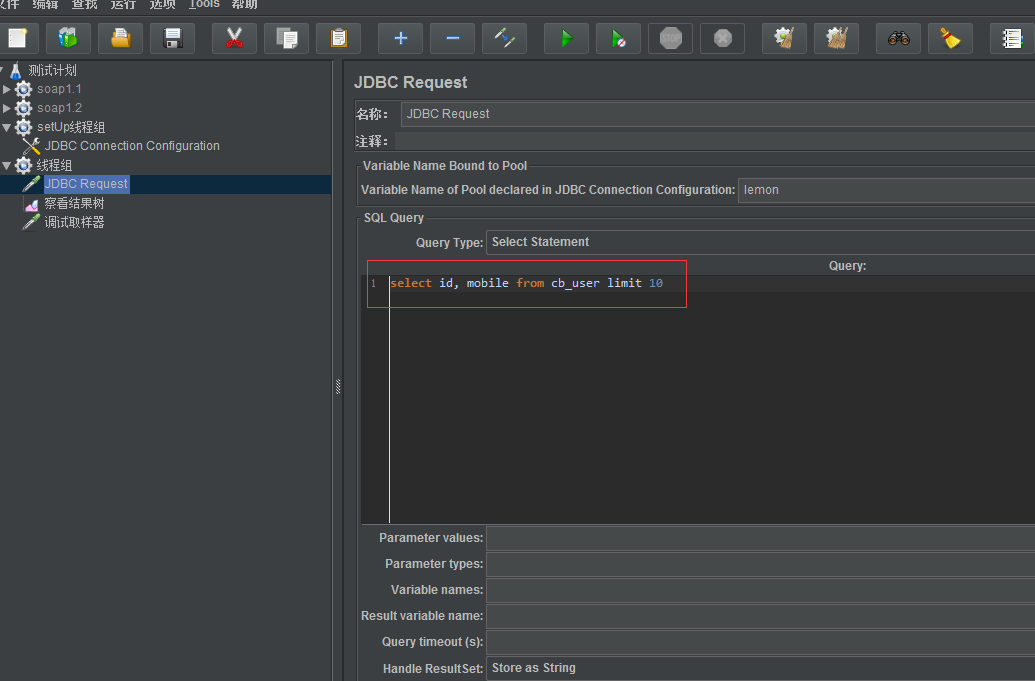Click the Cut scissors icon
Screen dimensions: 1035x681
click(234, 39)
